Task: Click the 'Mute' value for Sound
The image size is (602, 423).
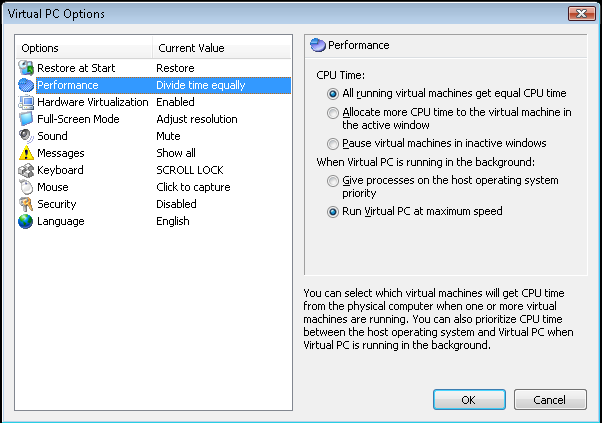Action: [168, 136]
